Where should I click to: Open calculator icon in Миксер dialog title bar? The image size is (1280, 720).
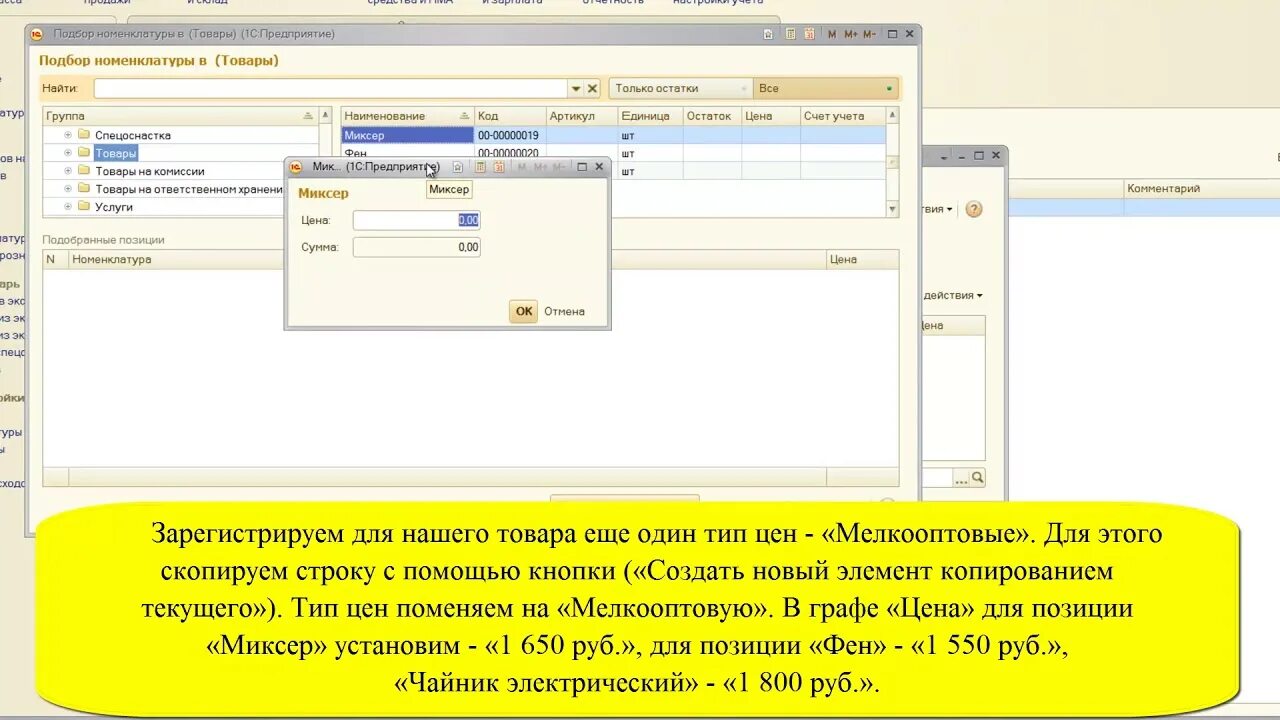click(x=480, y=167)
